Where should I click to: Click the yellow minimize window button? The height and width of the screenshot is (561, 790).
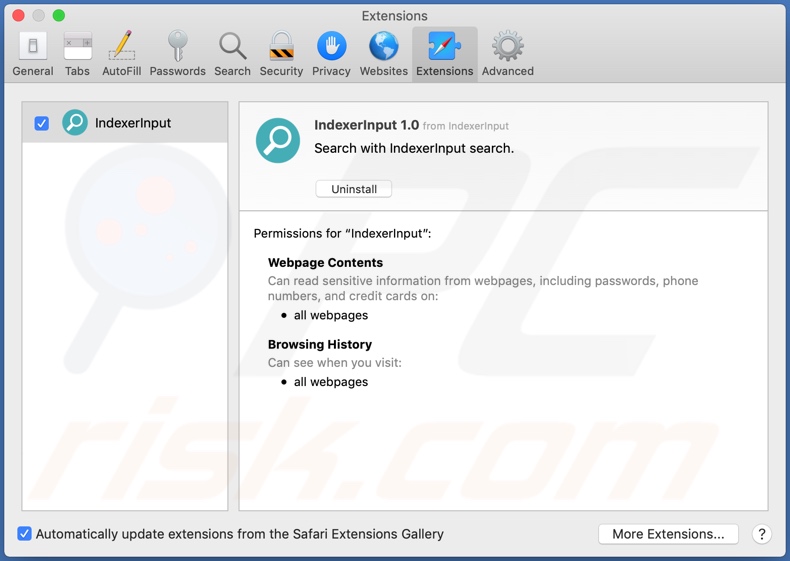(x=39, y=16)
